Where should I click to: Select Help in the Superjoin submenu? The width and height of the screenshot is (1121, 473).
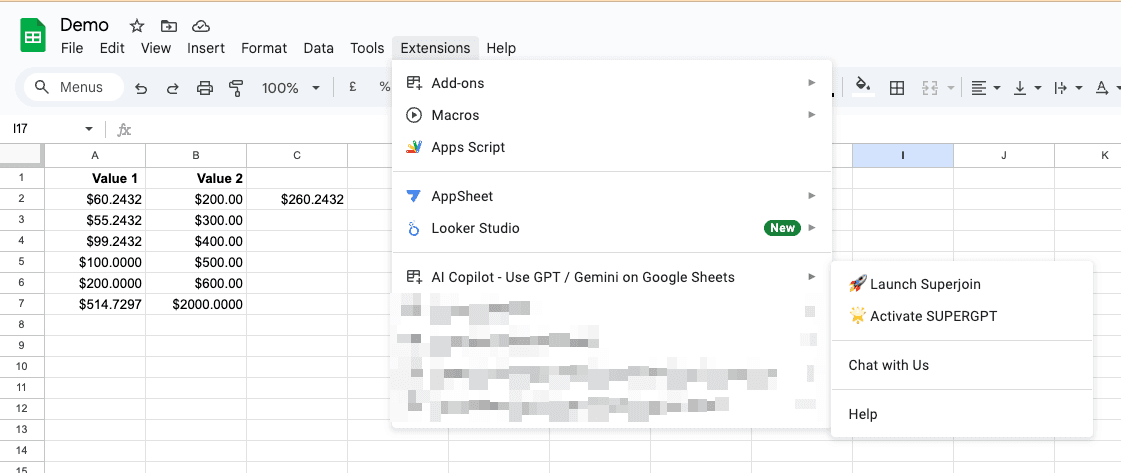click(x=962, y=414)
